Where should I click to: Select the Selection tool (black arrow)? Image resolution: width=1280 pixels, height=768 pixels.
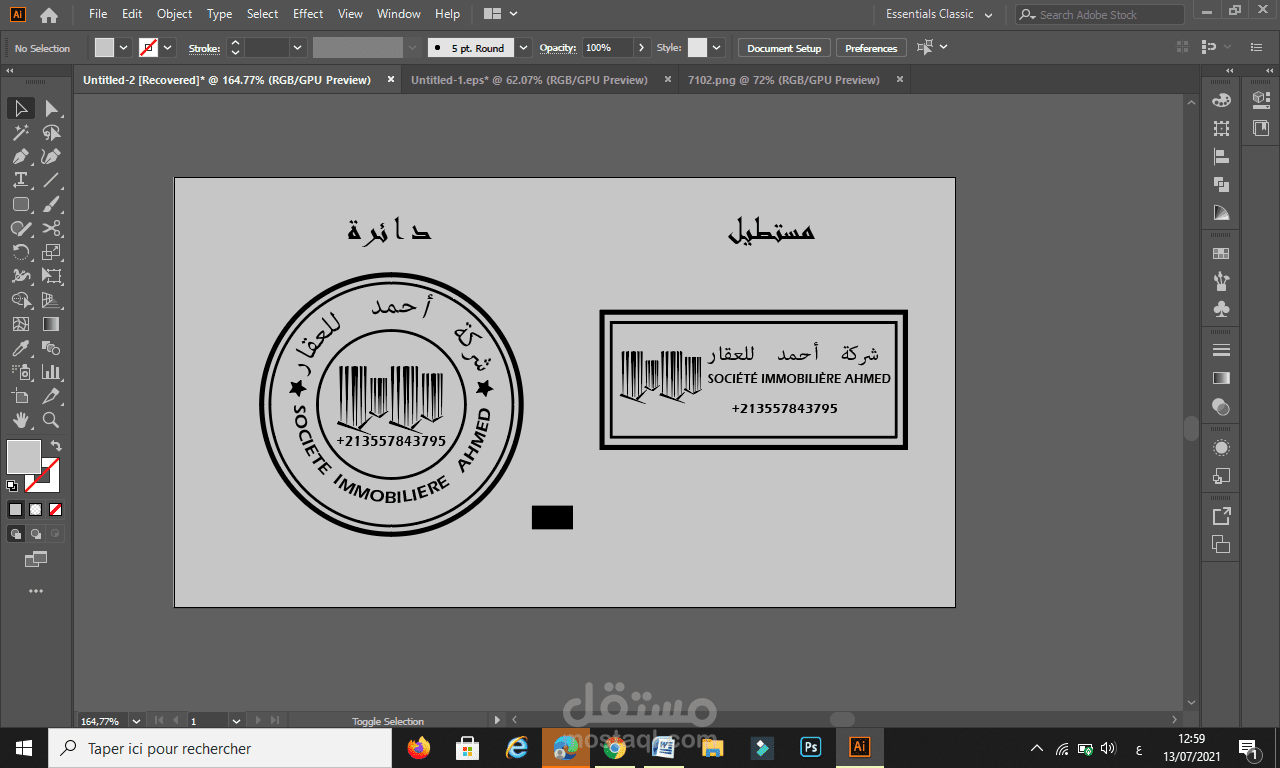pos(20,108)
